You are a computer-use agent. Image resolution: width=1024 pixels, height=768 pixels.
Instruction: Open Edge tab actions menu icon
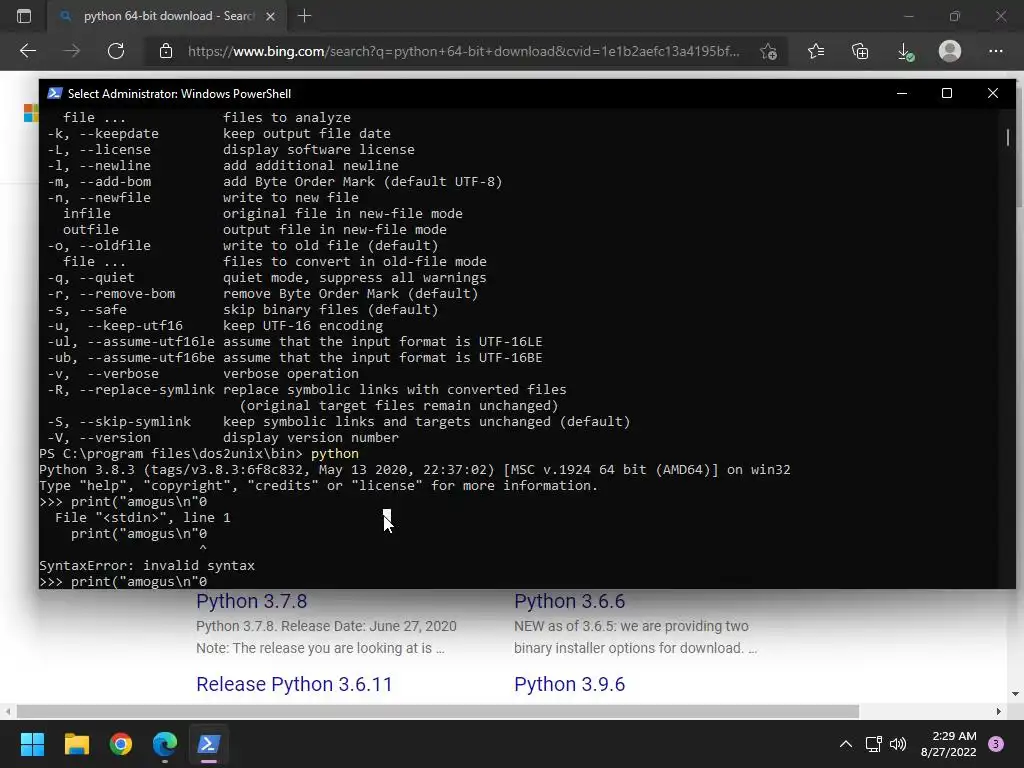pos(24,16)
